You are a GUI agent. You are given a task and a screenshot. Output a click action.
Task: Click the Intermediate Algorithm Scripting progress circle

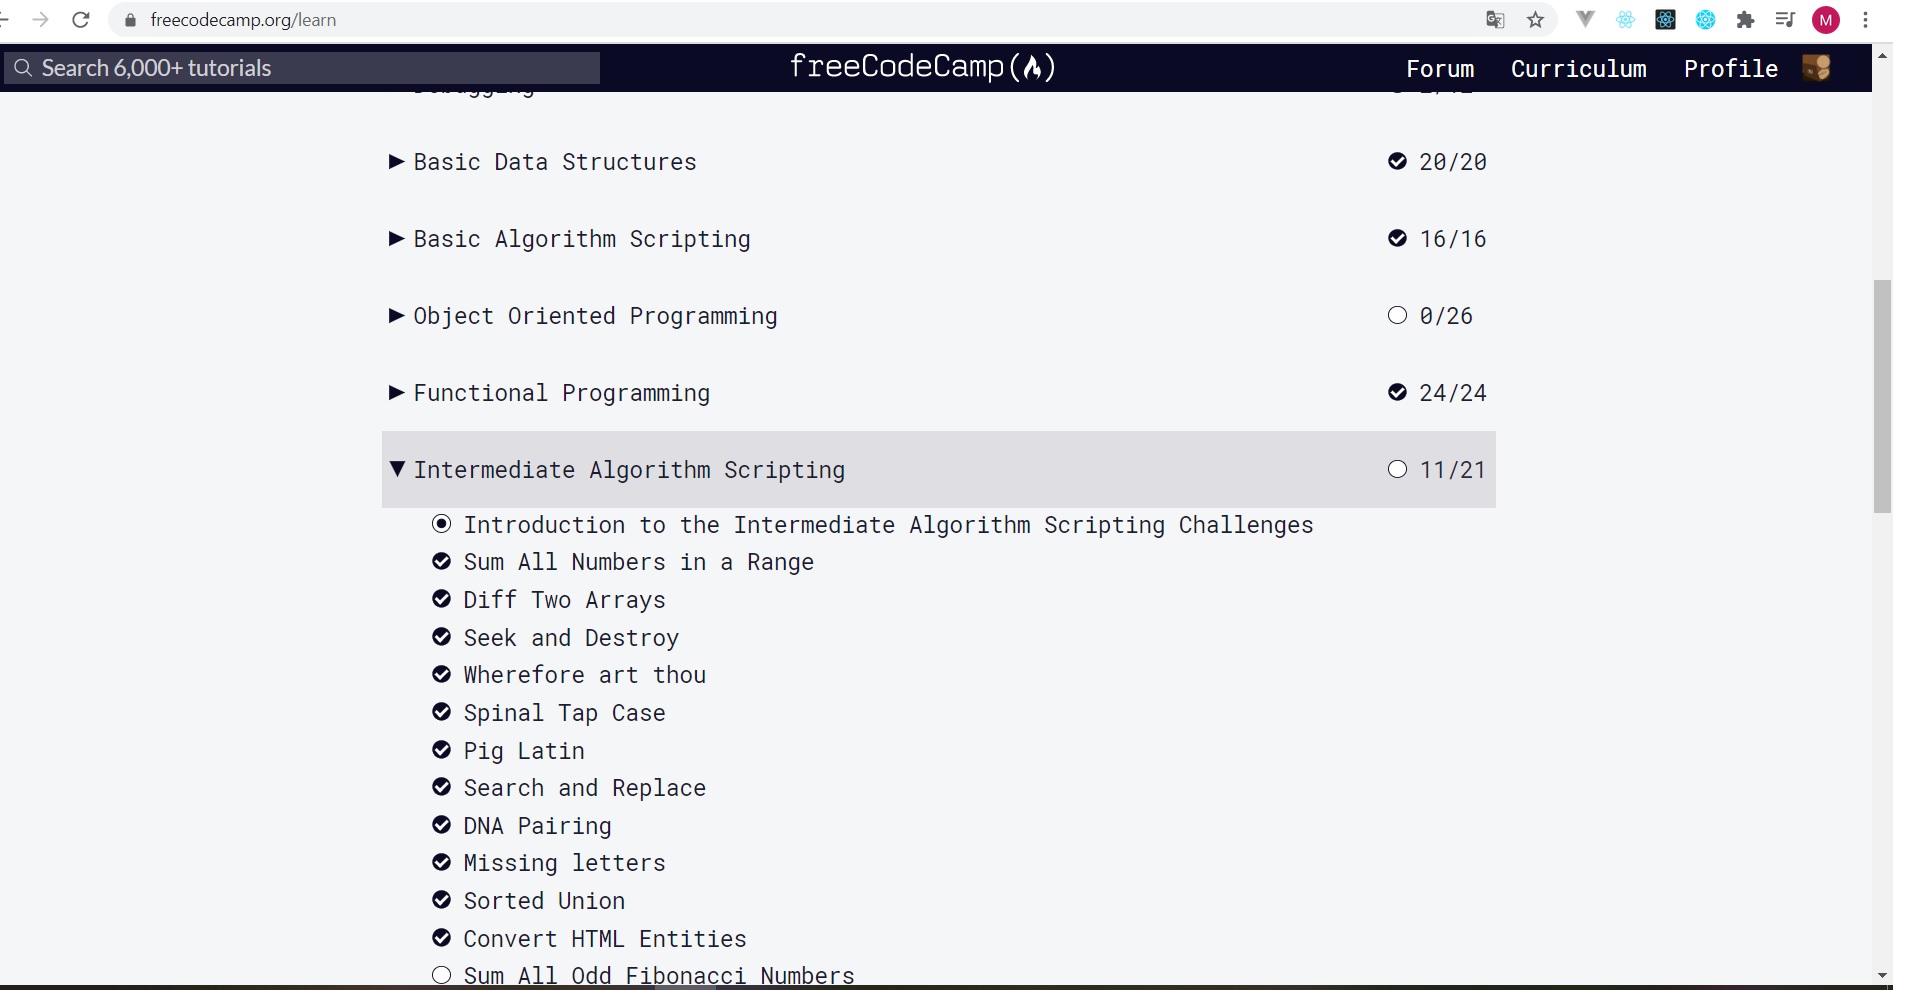point(1397,469)
